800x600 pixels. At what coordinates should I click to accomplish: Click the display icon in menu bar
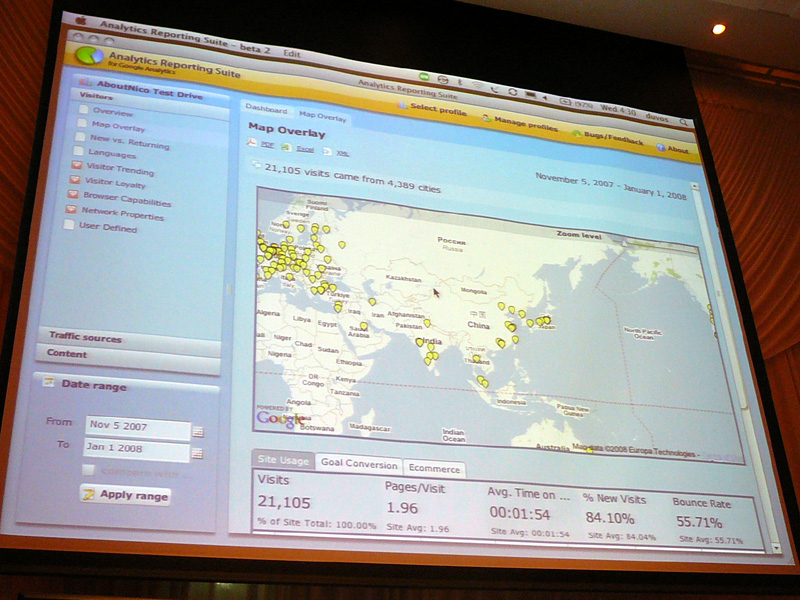[x=530, y=94]
